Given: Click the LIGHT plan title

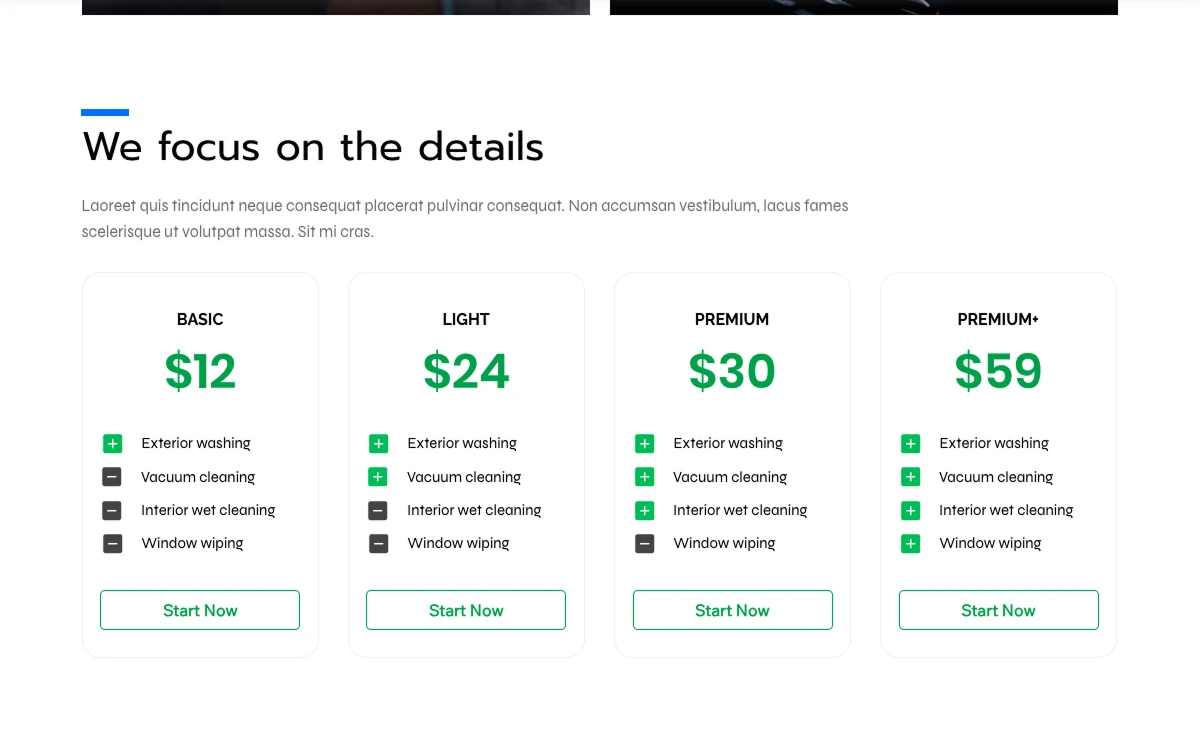Looking at the screenshot, I should pos(466,319).
